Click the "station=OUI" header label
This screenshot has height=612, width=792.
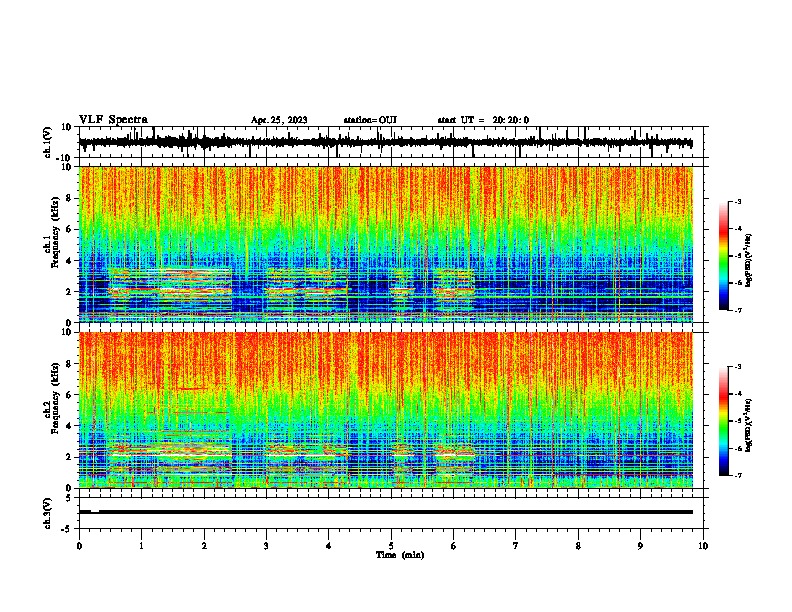[370, 120]
